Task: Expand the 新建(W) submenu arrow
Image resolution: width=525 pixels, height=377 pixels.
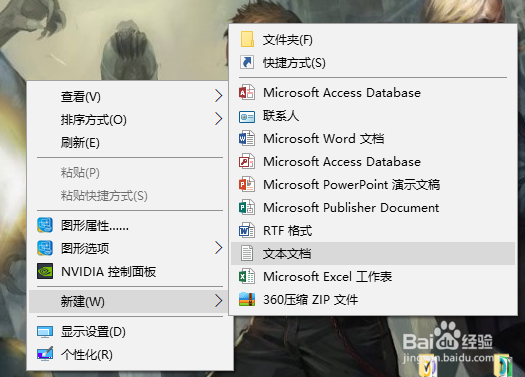Action: [218, 301]
